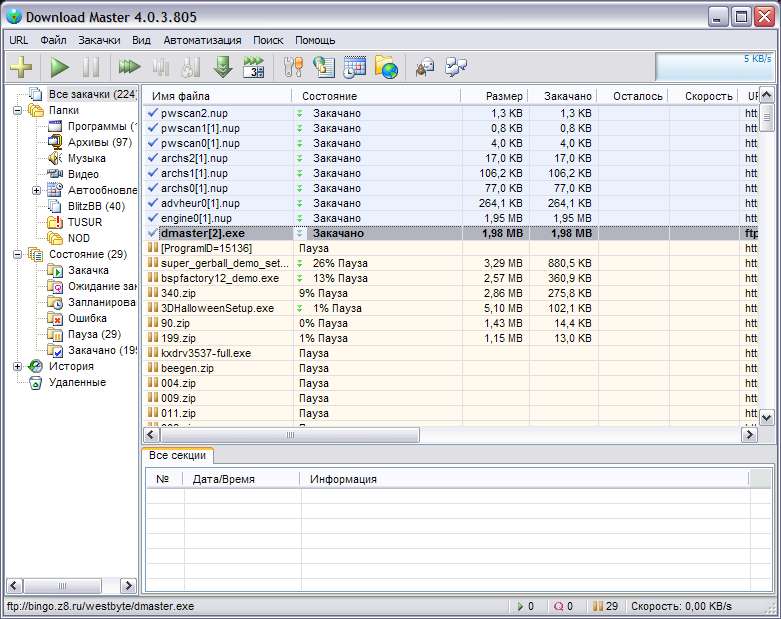Show downloads in Закачка state
The width and height of the screenshot is (781, 619).
click(x=88, y=270)
